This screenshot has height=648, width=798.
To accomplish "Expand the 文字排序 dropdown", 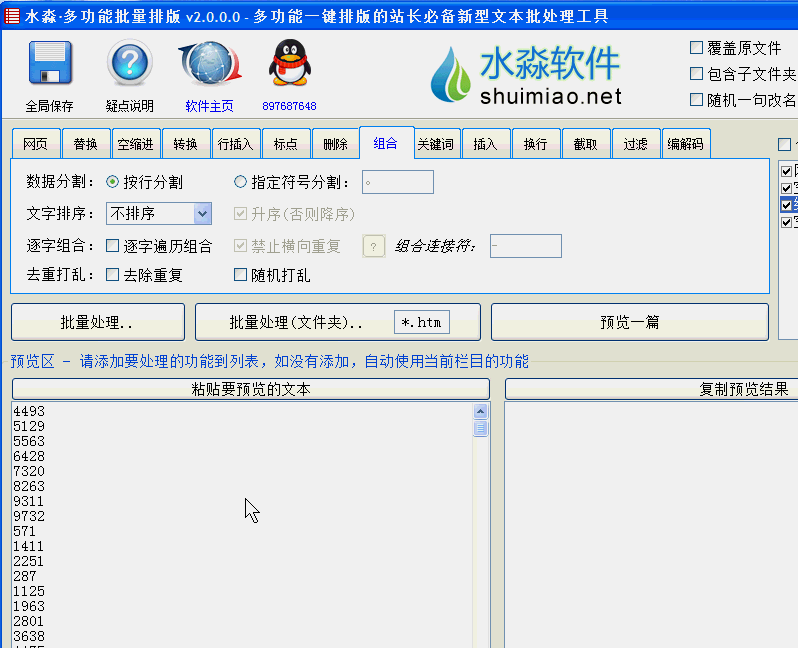I will click(202, 214).
